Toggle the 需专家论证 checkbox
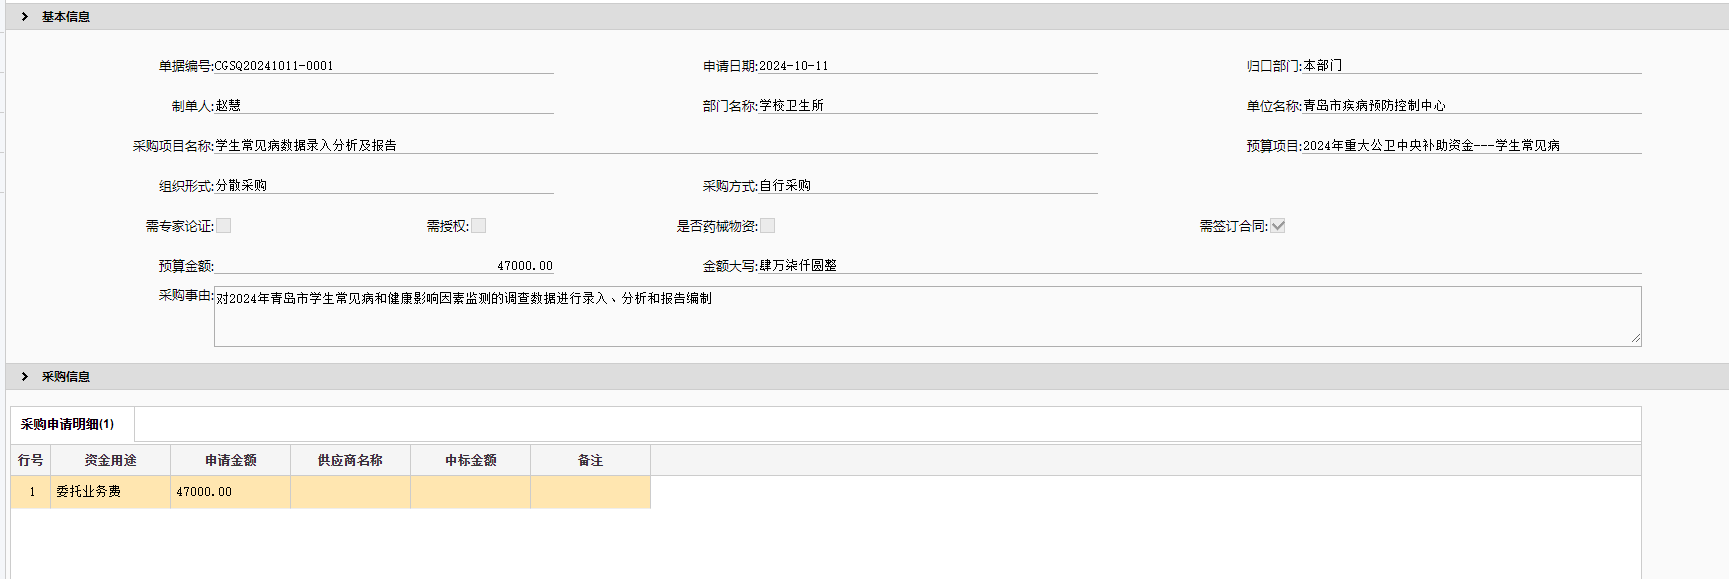Viewport: 1729px width, 579px height. [x=224, y=226]
